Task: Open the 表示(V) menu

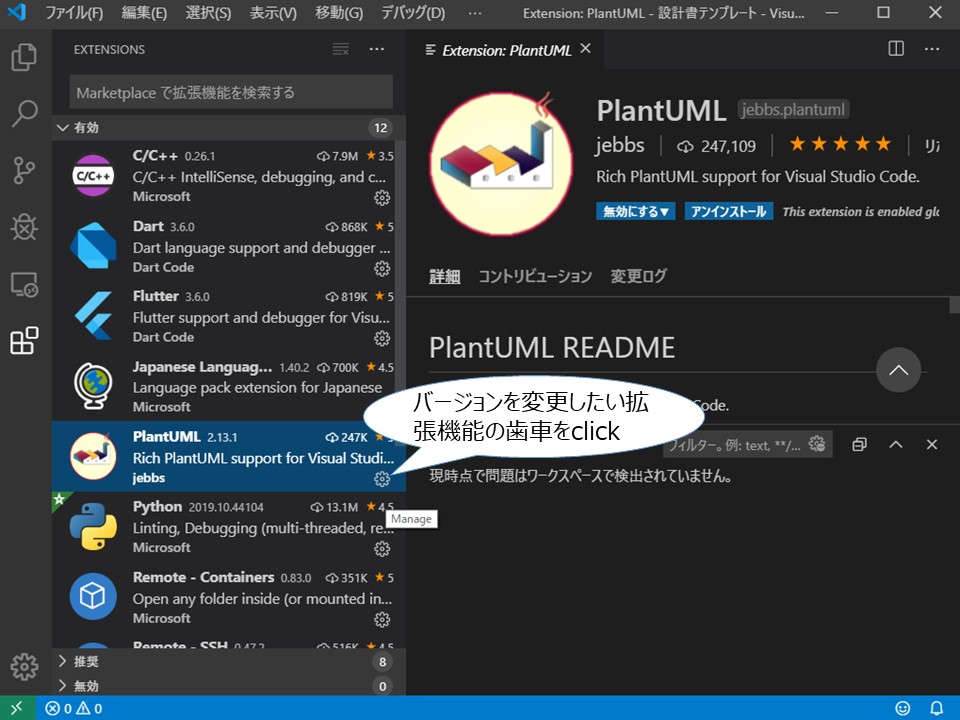Action: click(273, 13)
